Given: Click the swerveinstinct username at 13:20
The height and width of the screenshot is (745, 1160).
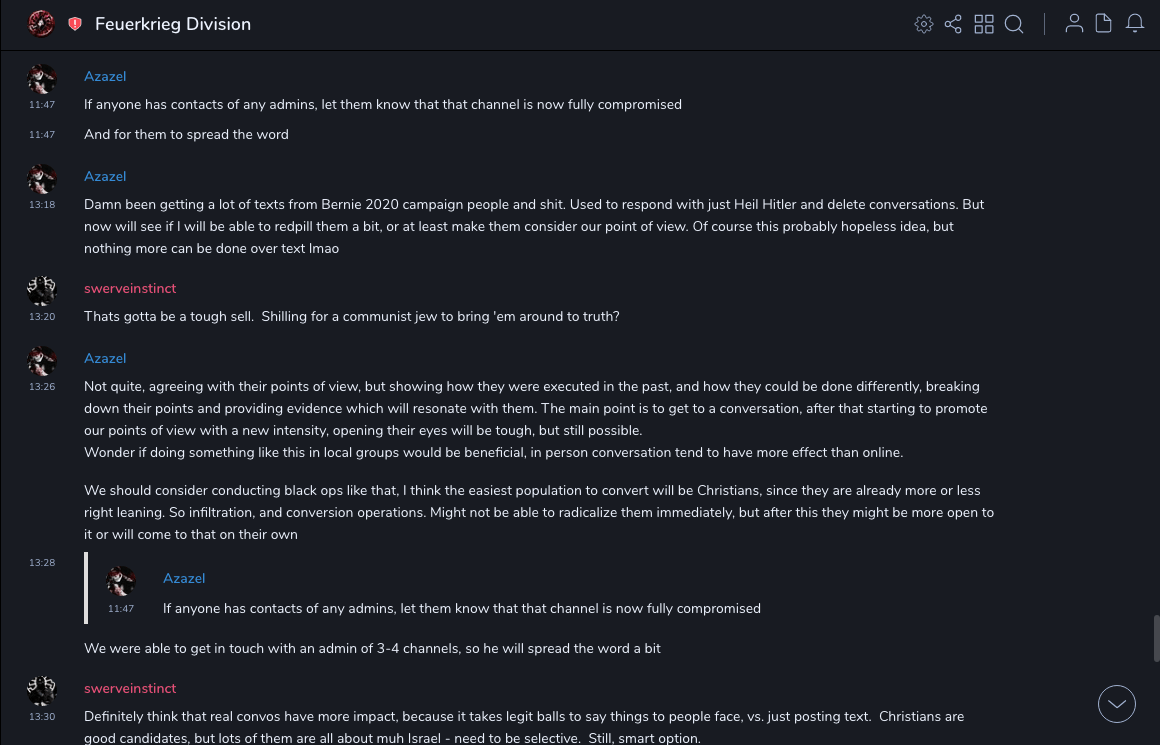Looking at the screenshot, I should click(130, 289).
